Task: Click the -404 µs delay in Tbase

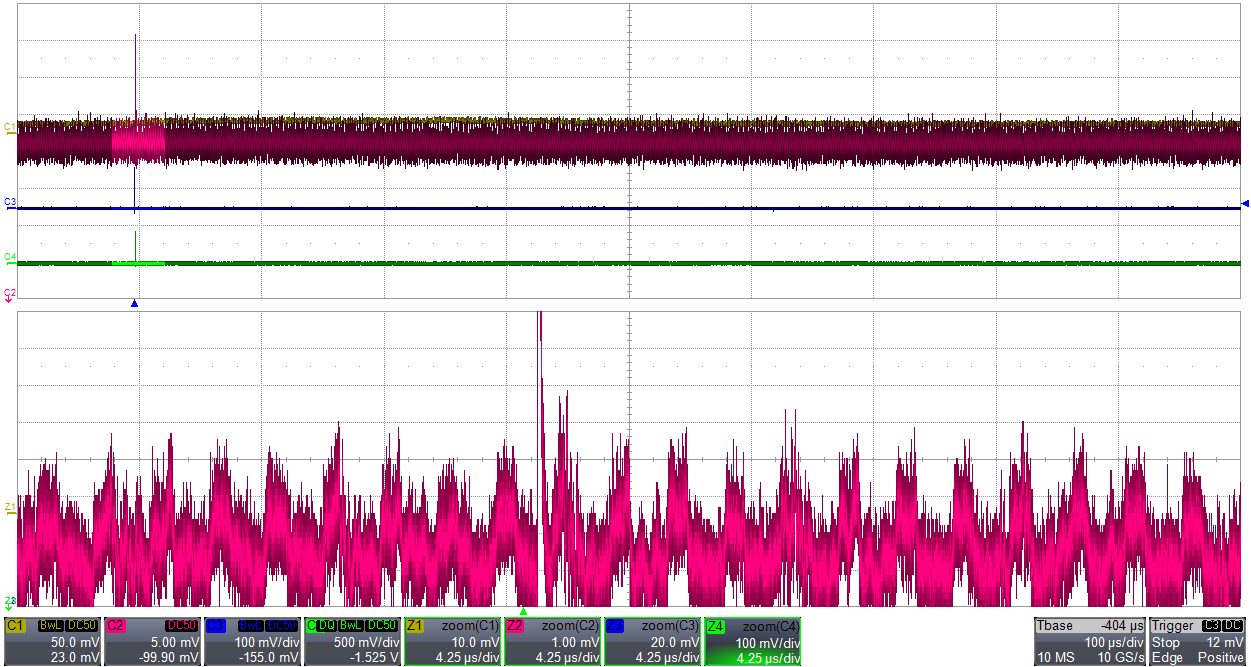Action: (x=1123, y=626)
